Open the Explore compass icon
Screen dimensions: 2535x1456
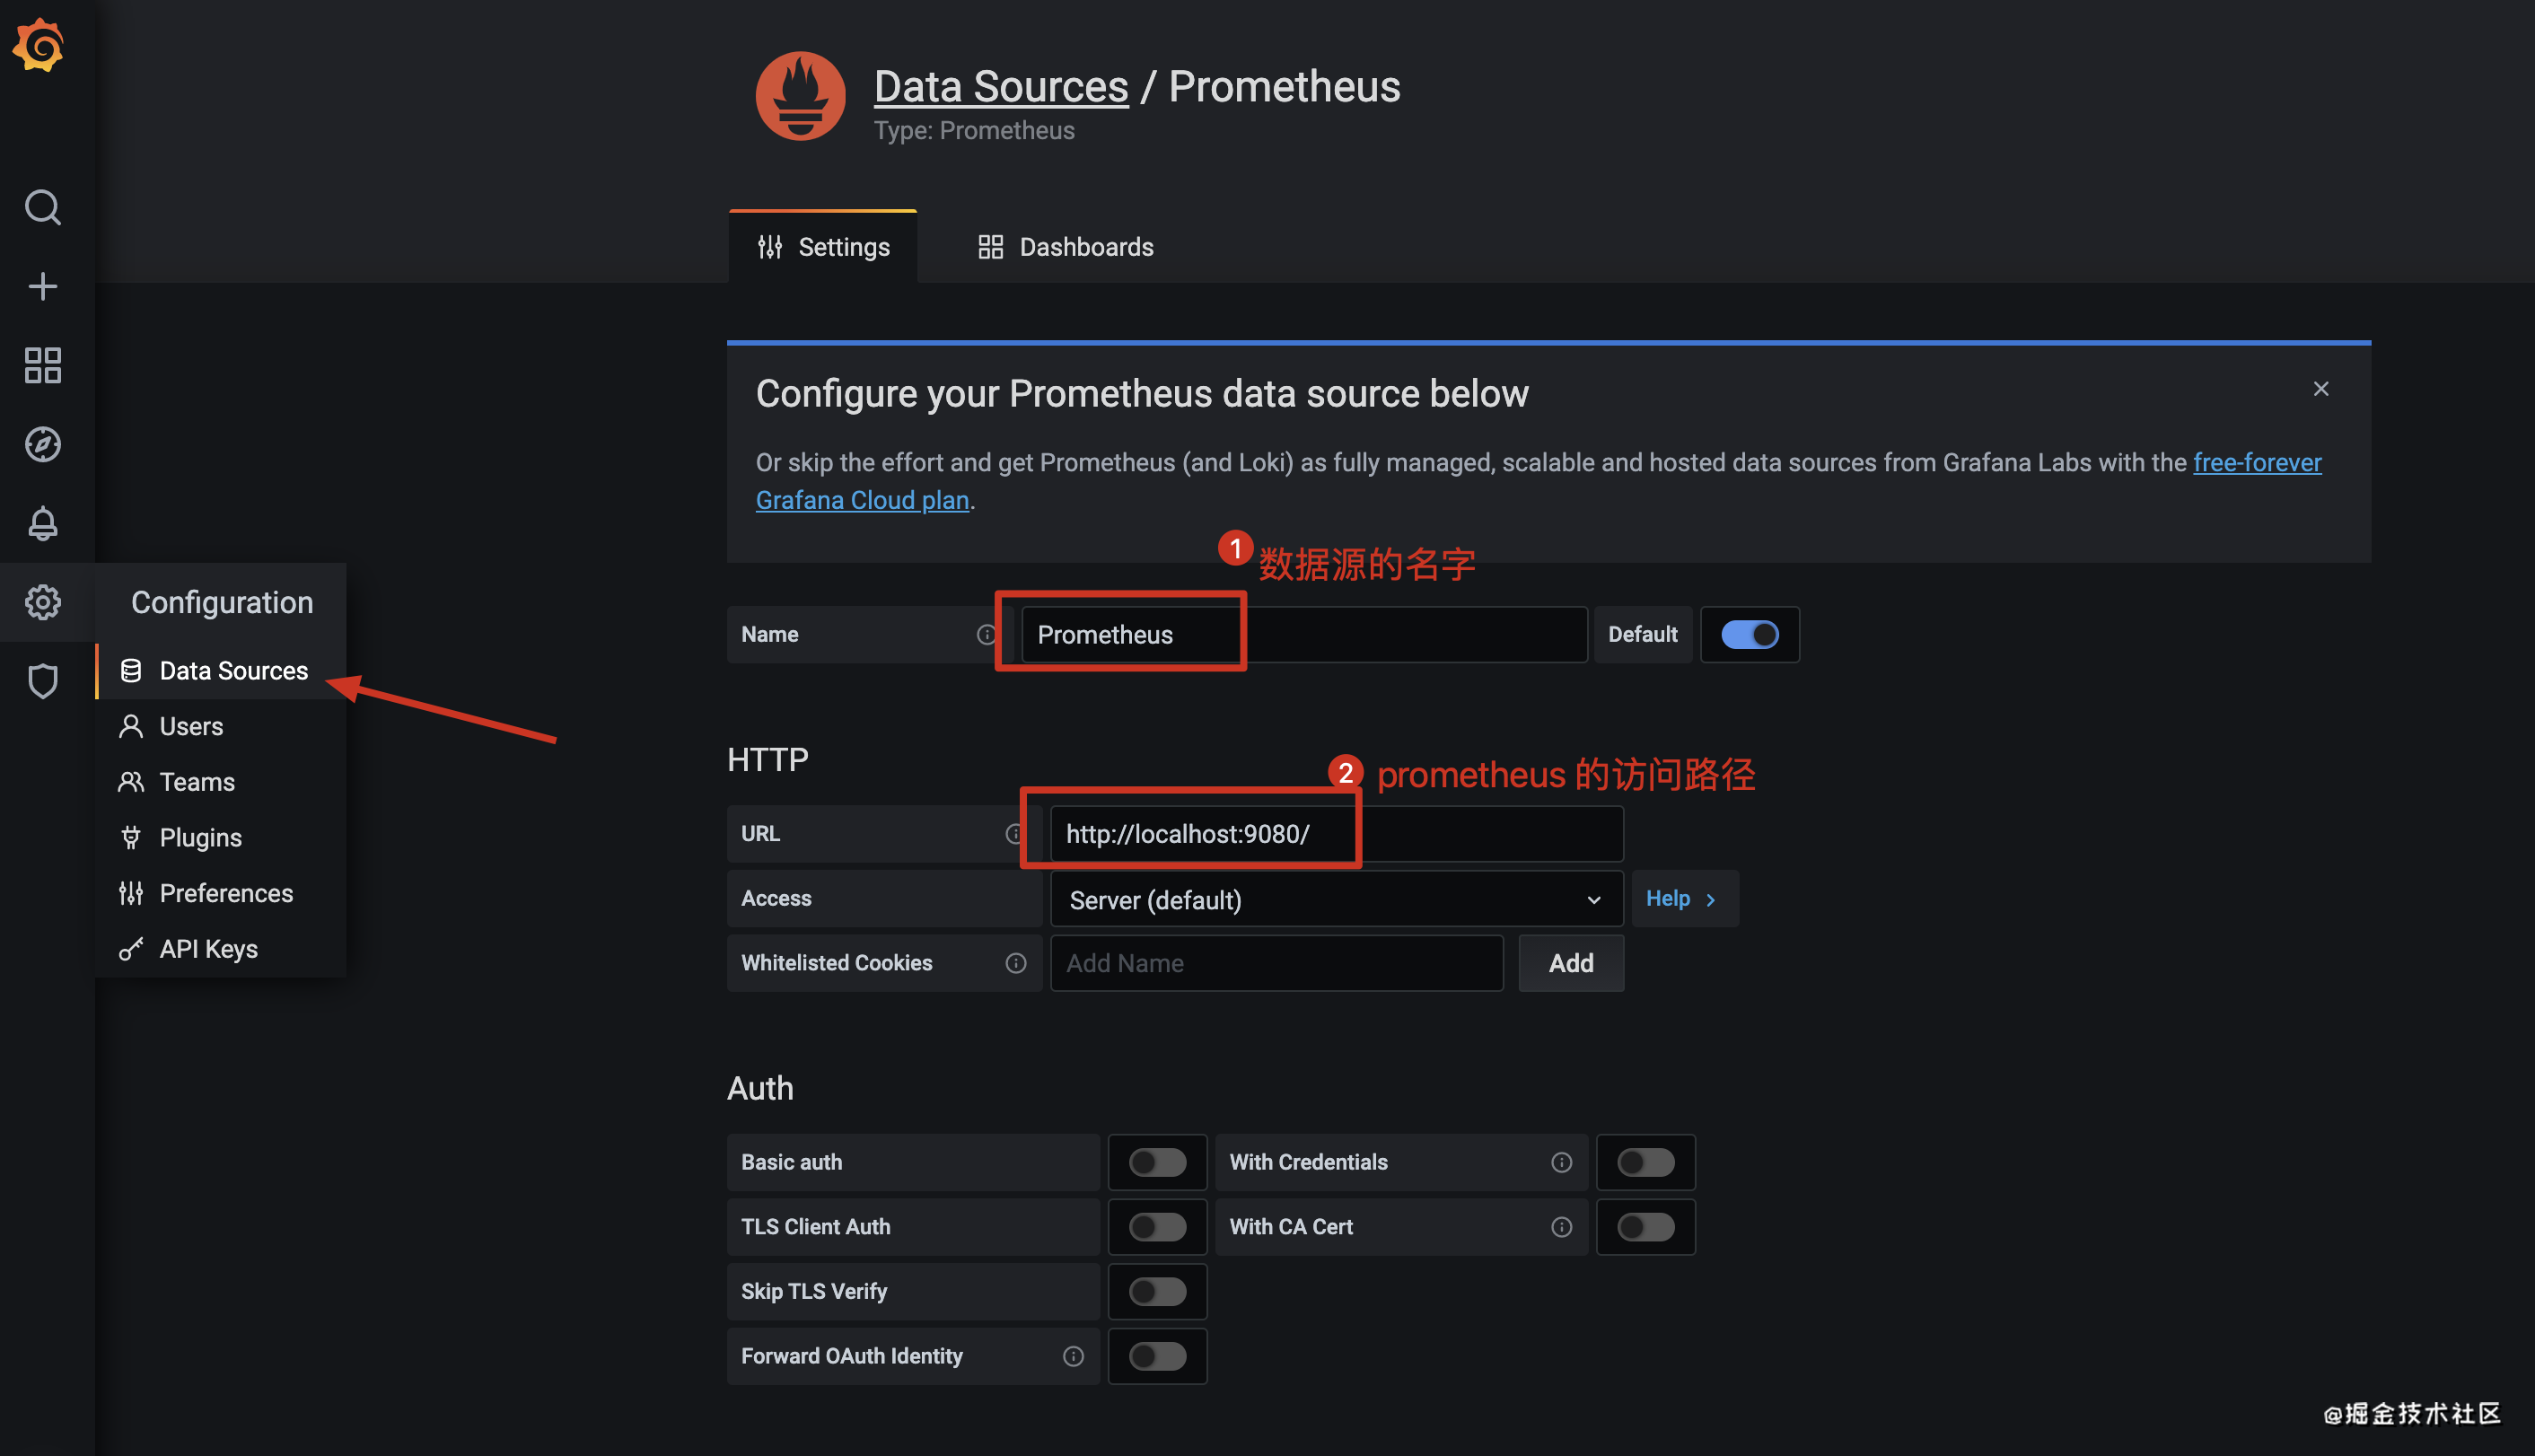(x=42, y=444)
